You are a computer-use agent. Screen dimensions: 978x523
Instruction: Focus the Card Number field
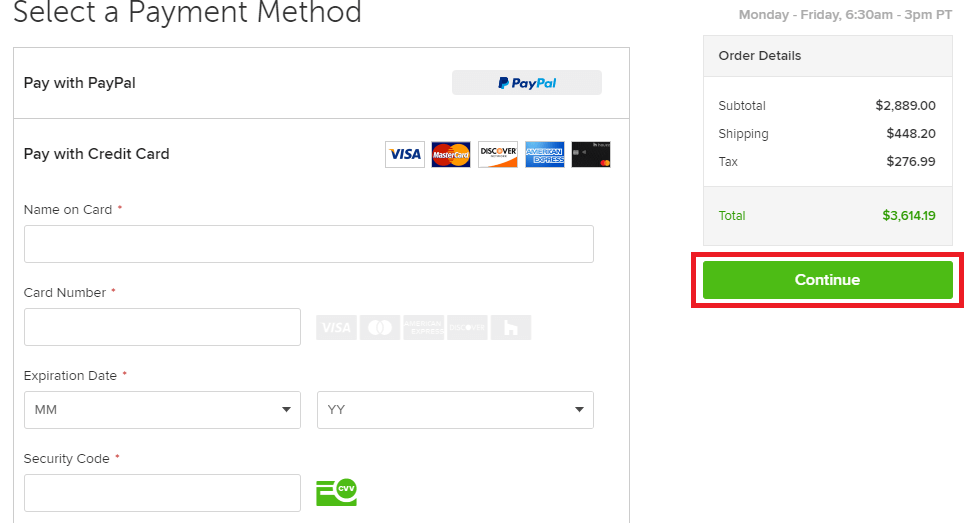tap(162, 327)
